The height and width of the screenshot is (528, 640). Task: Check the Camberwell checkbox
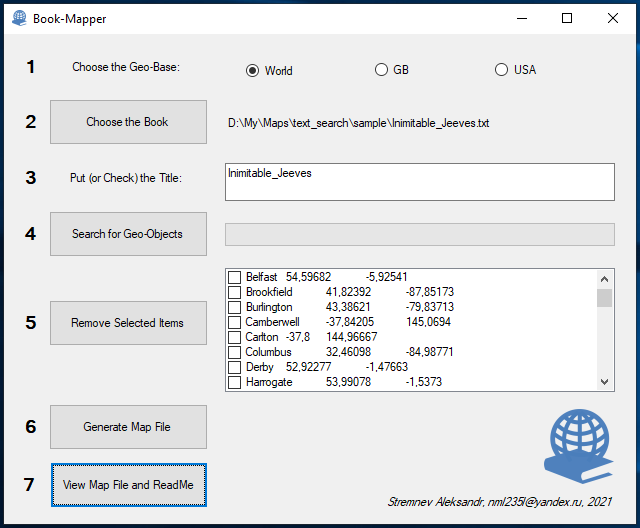(234, 322)
